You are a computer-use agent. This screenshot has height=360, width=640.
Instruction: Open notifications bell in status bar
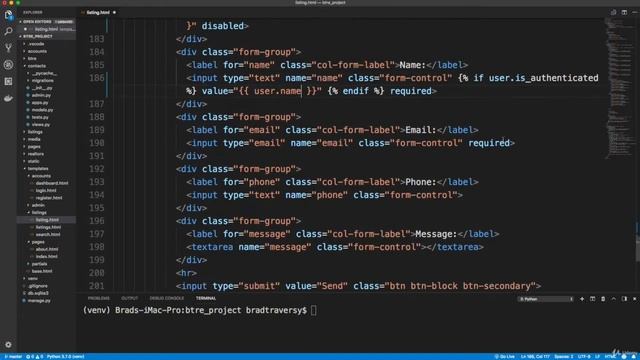click(x=634, y=356)
